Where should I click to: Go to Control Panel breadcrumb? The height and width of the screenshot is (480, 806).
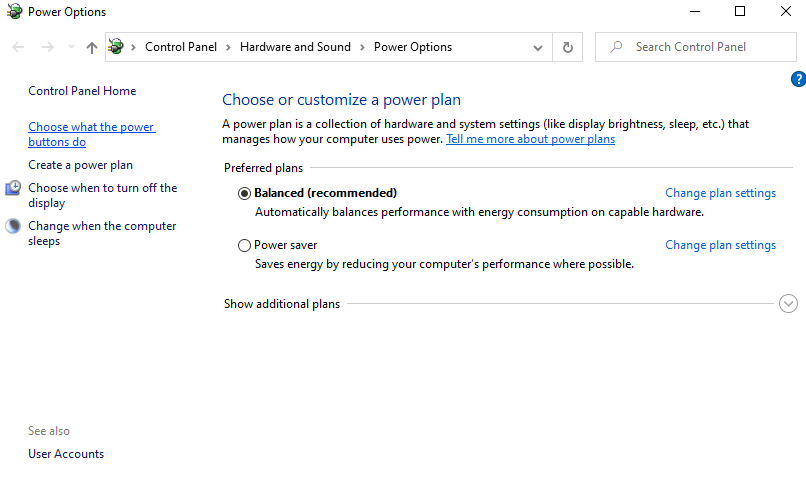click(182, 47)
